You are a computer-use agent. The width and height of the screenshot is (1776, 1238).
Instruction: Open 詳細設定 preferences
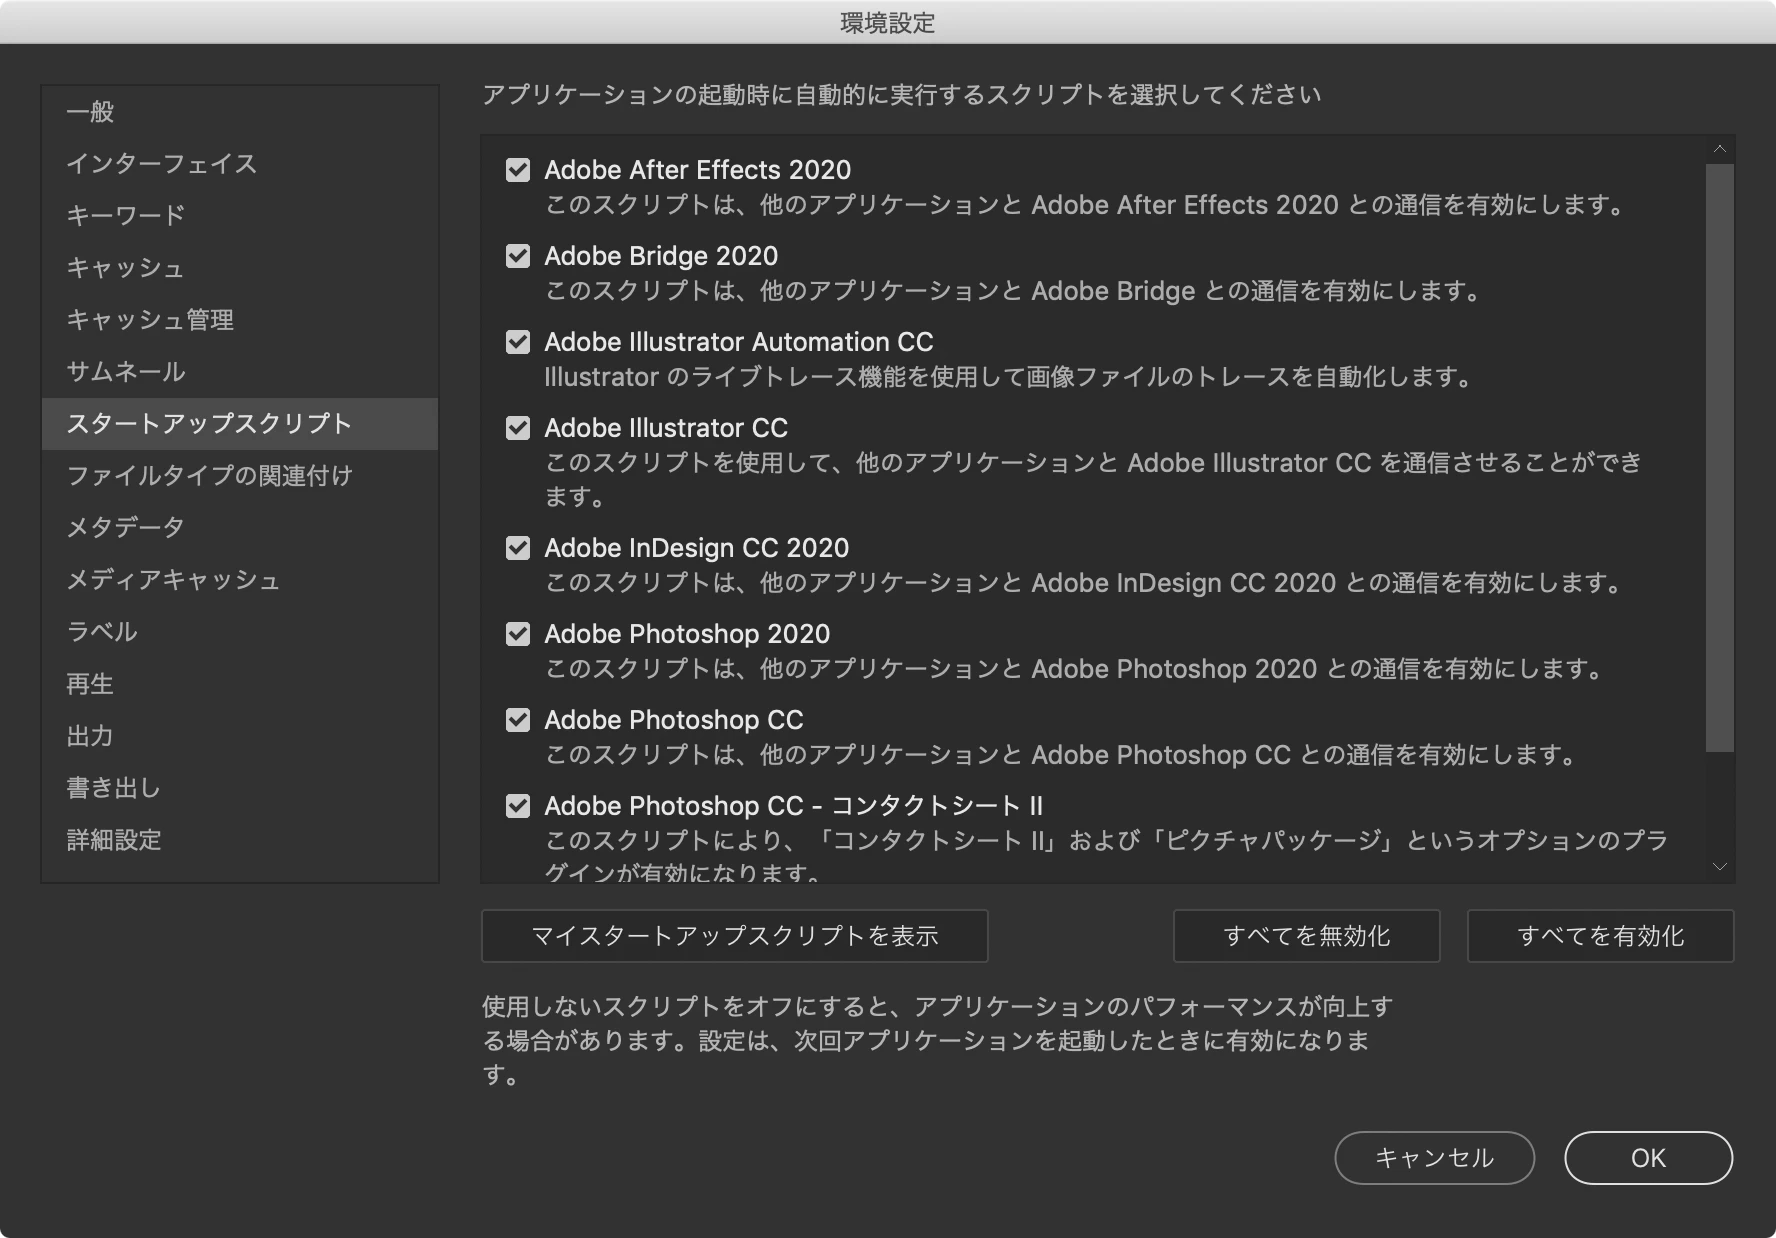240,840
